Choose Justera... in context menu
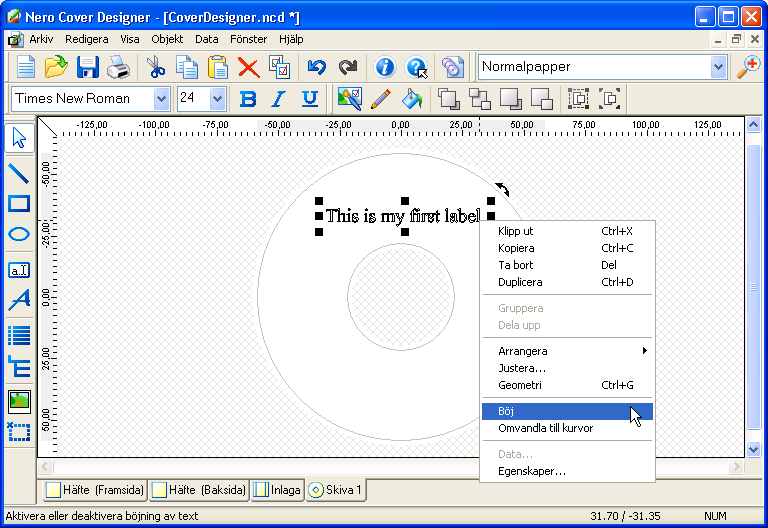The height and width of the screenshot is (528, 768). point(567,368)
